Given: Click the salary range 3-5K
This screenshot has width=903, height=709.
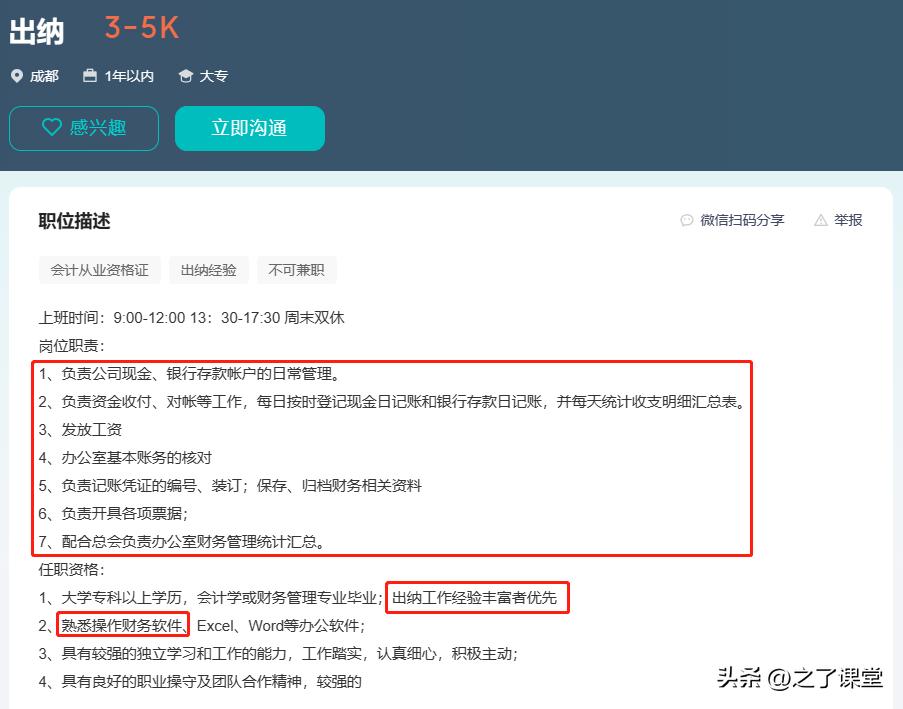Looking at the screenshot, I should click(139, 27).
